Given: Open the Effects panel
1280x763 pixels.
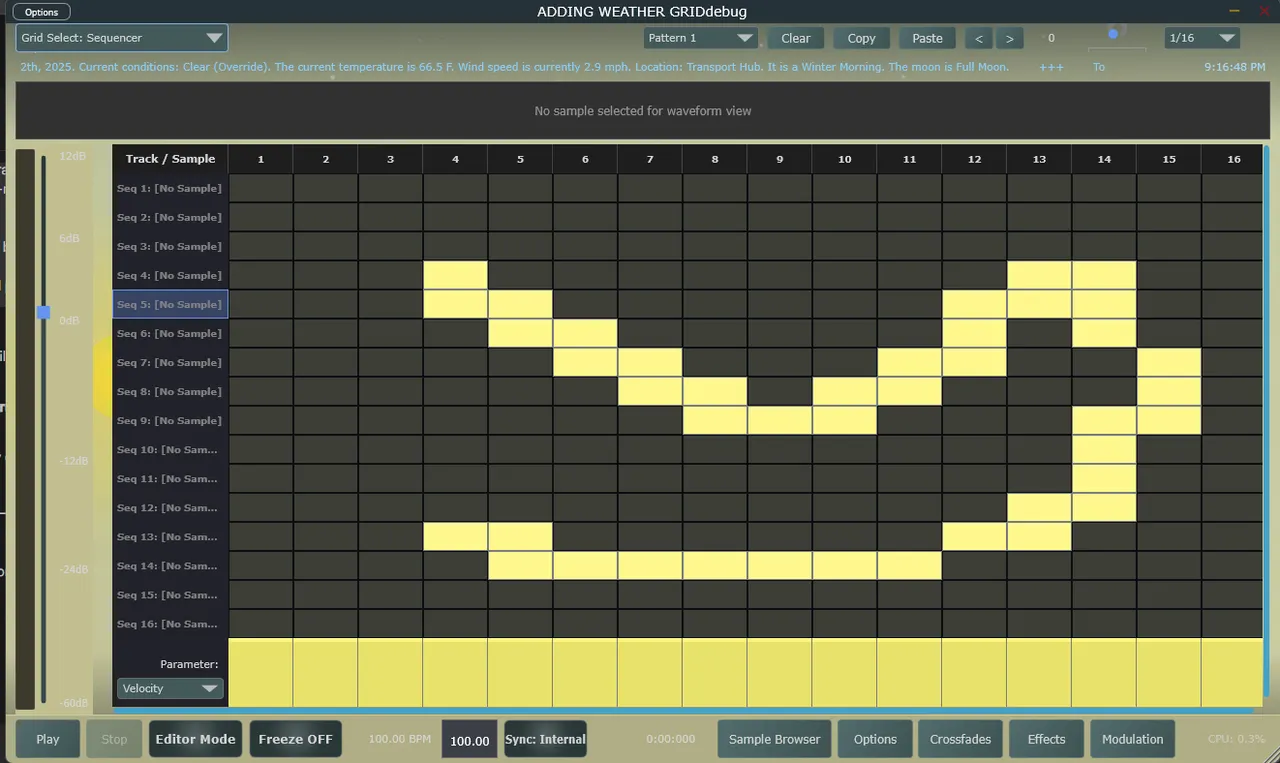Looking at the screenshot, I should (1046, 738).
